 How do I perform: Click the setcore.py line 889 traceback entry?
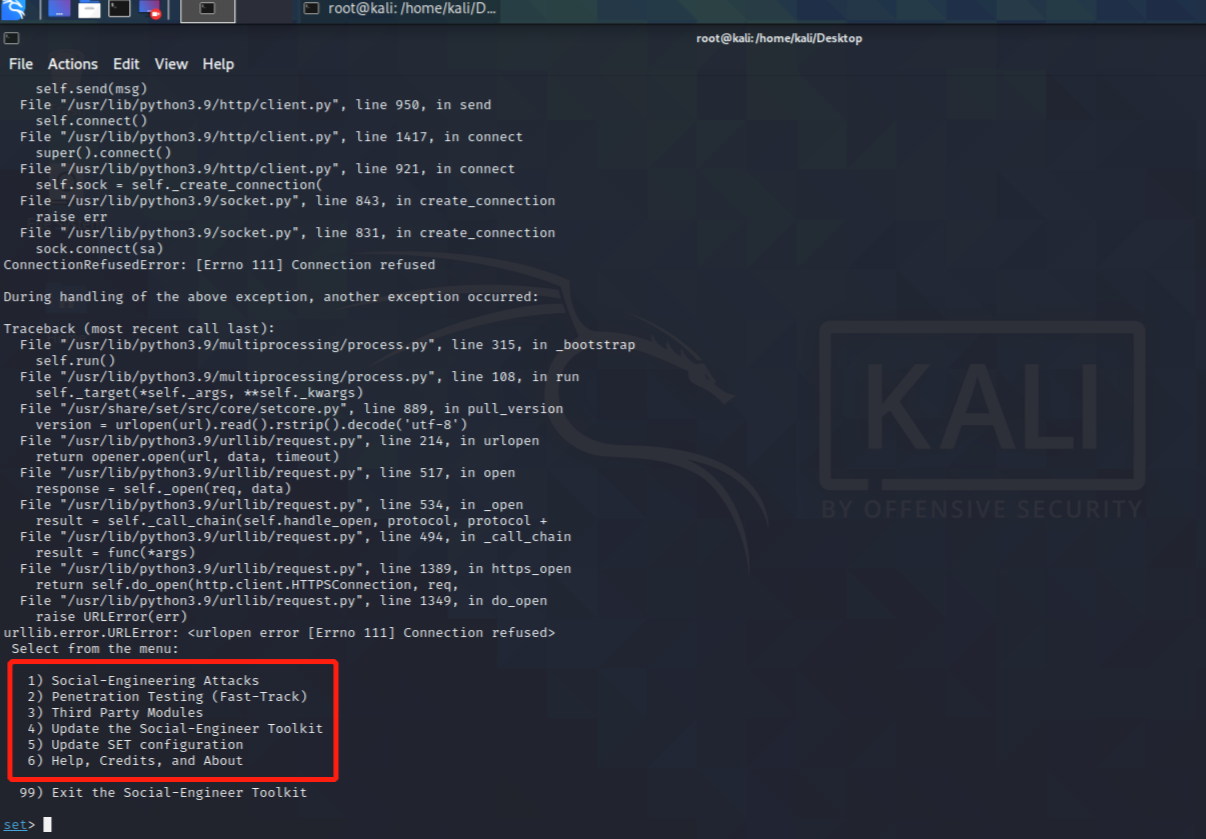pos(291,409)
